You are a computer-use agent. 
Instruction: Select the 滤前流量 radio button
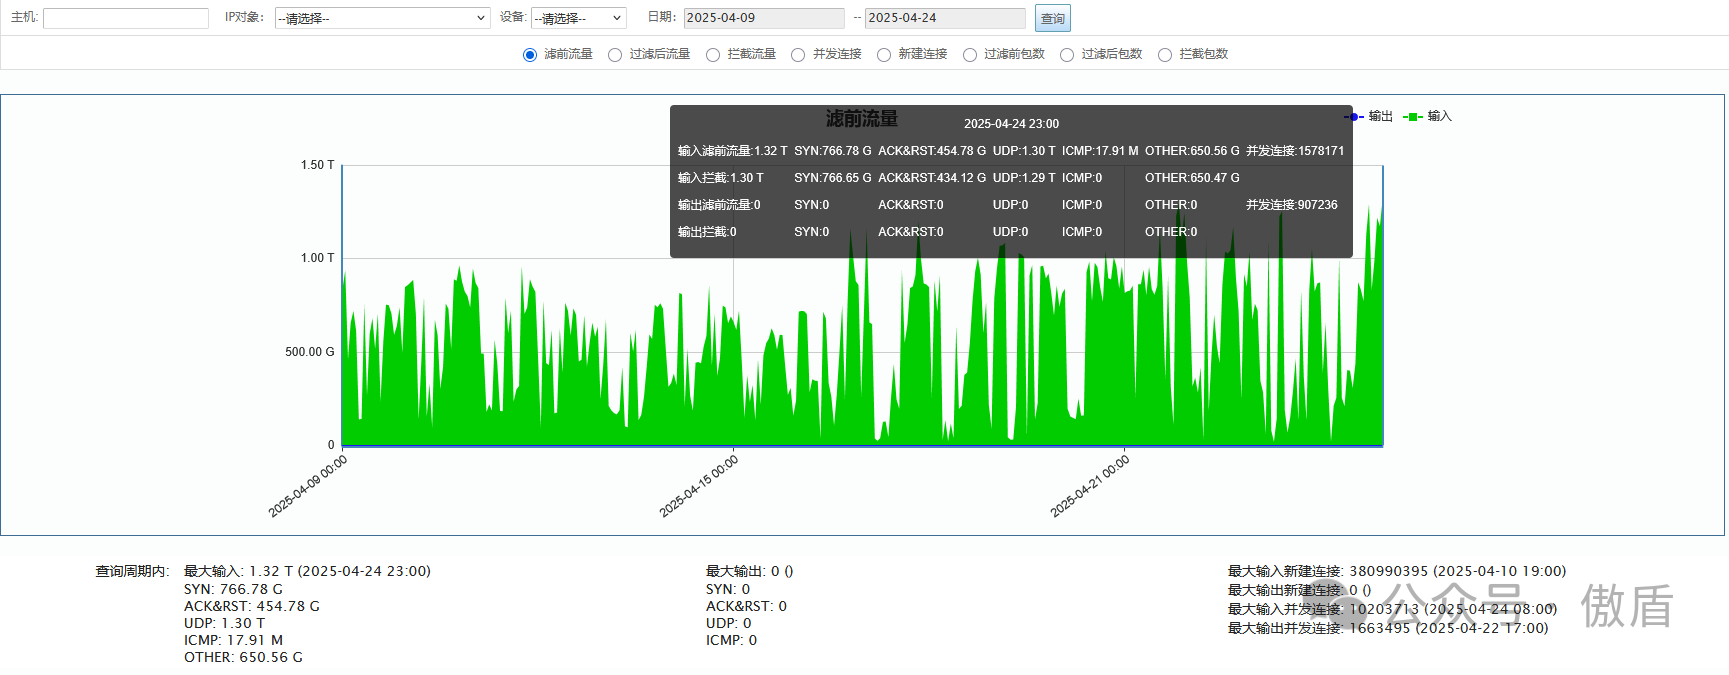pos(530,55)
